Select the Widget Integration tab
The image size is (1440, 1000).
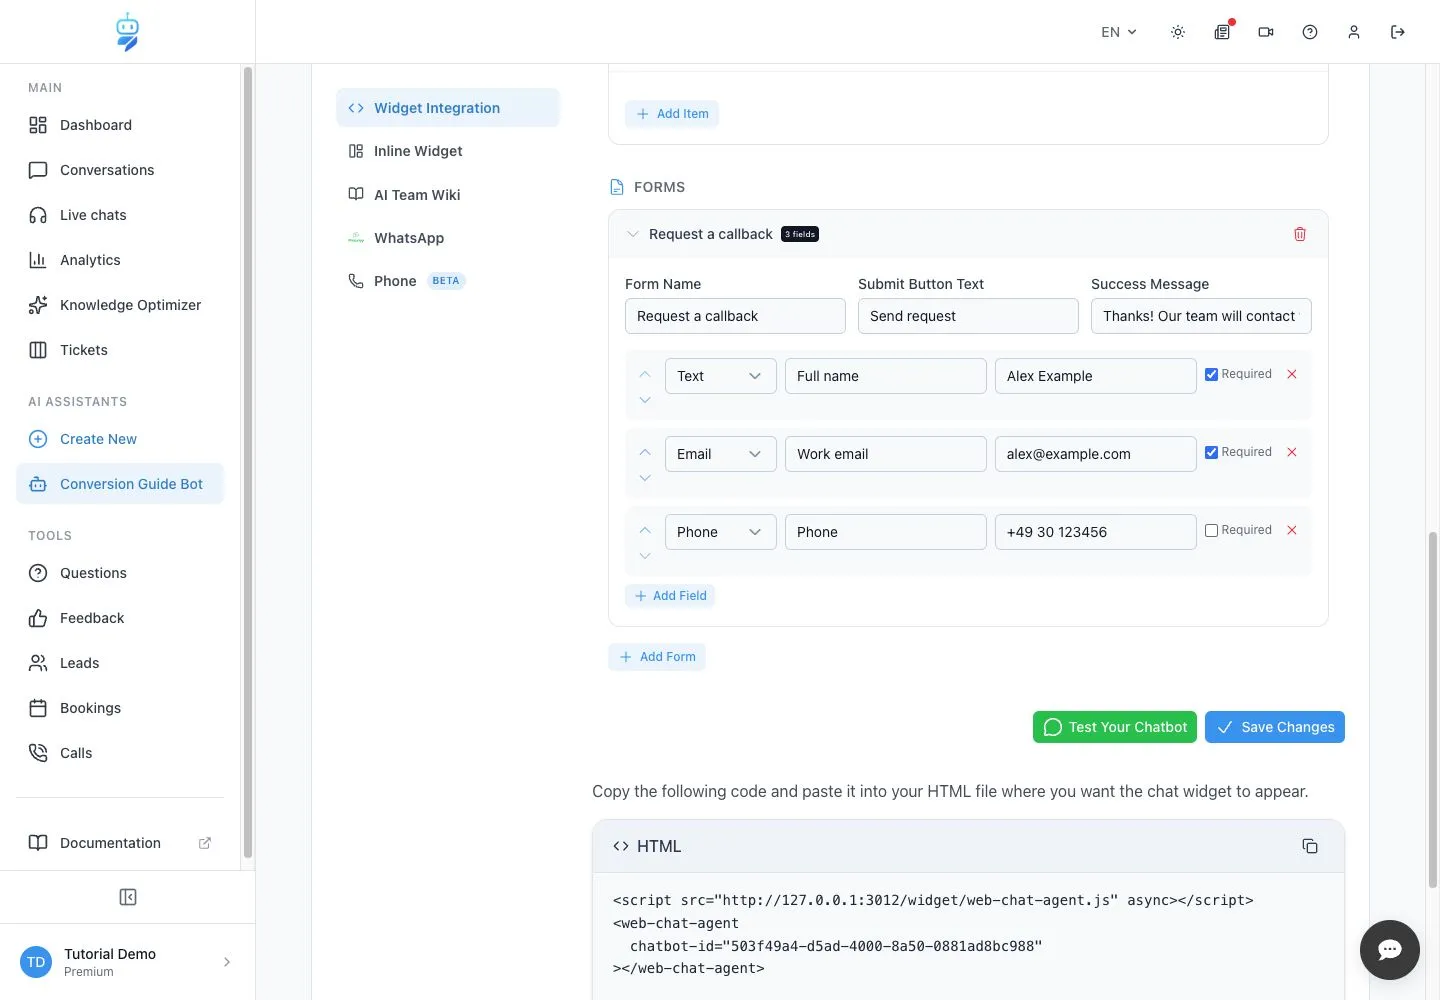(448, 108)
